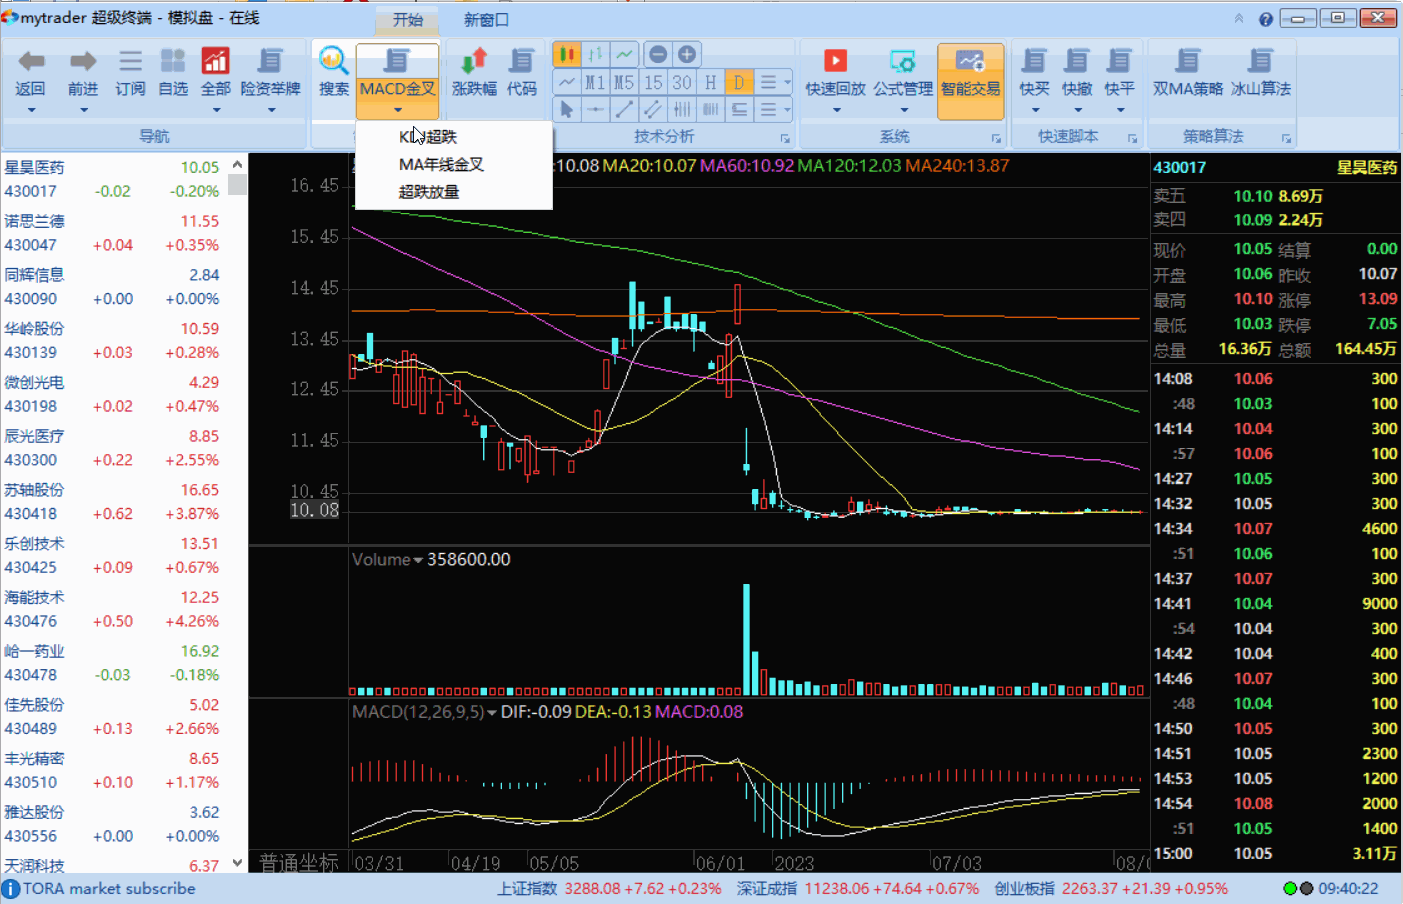Open the 订阅 subscription list
Image resolution: width=1403 pixels, height=904 pixels.
click(130, 72)
